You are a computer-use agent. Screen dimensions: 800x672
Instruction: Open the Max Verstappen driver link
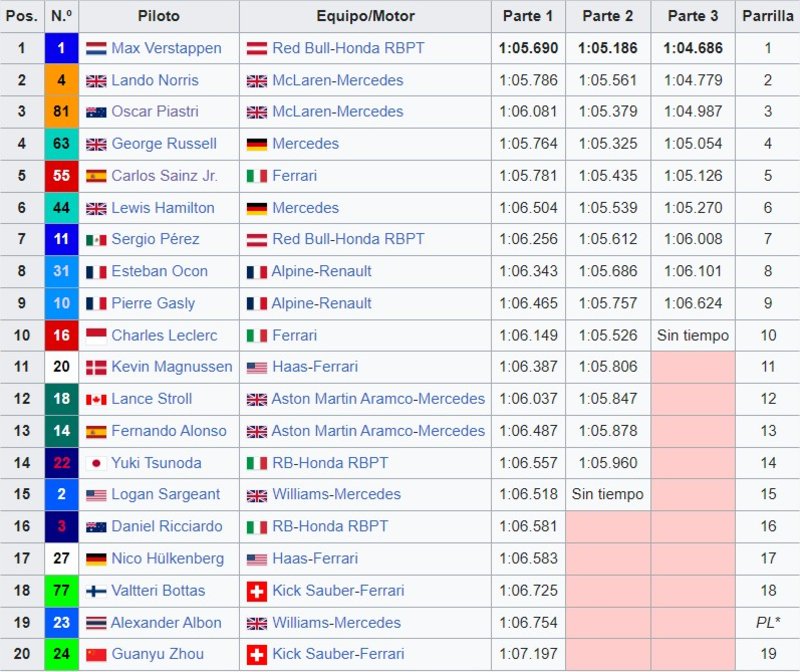click(x=166, y=48)
